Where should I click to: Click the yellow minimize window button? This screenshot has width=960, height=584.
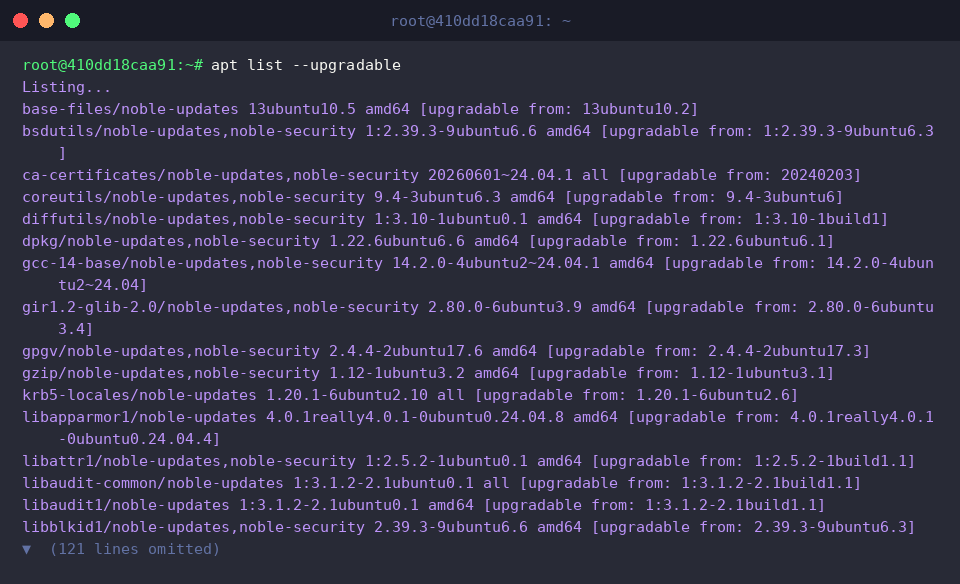pyautogui.click(x=47, y=21)
